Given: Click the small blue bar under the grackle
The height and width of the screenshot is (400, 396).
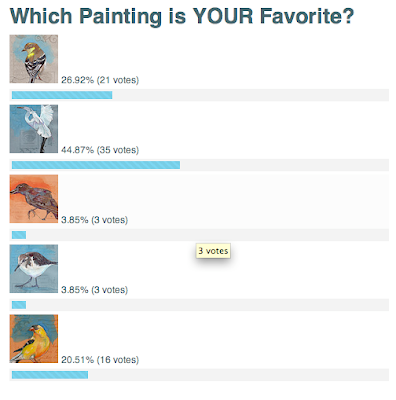Looking at the screenshot, I should 19,235.
